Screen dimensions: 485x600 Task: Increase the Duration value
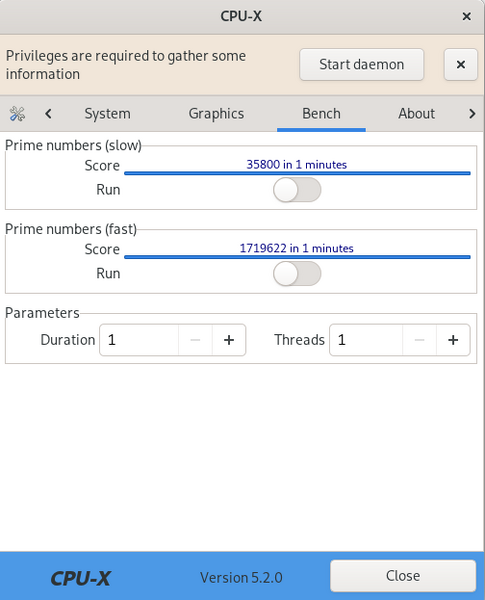229,340
